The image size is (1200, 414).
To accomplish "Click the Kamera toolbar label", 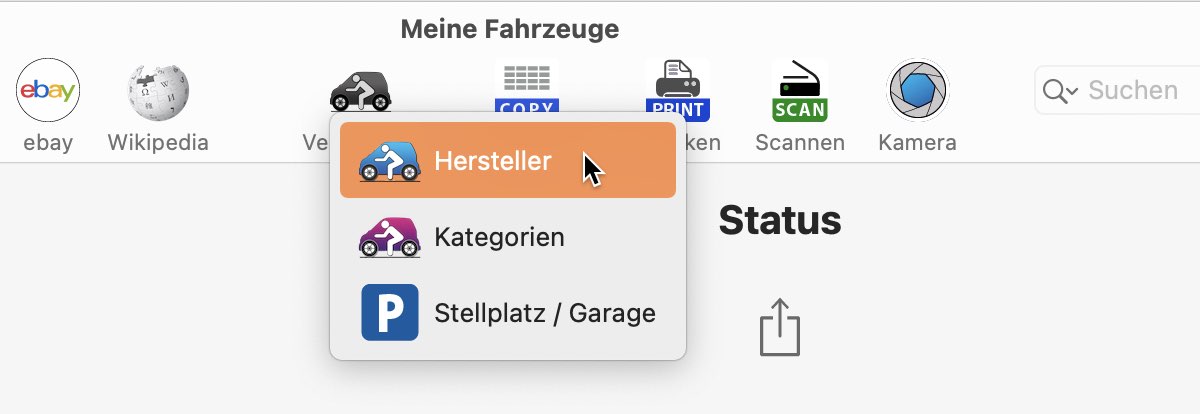I will [918, 143].
